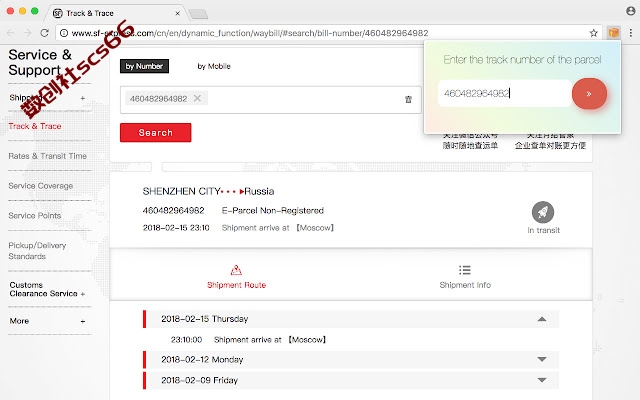Click the red Search button
This screenshot has width=640, height=400.
pyautogui.click(x=156, y=133)
